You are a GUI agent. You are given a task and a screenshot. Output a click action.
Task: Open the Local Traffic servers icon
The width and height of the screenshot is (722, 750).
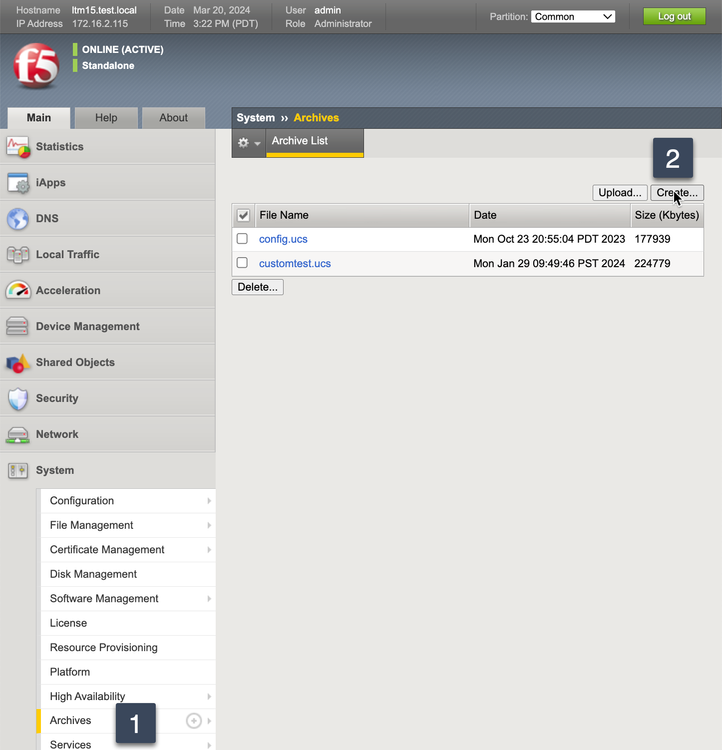18,254
